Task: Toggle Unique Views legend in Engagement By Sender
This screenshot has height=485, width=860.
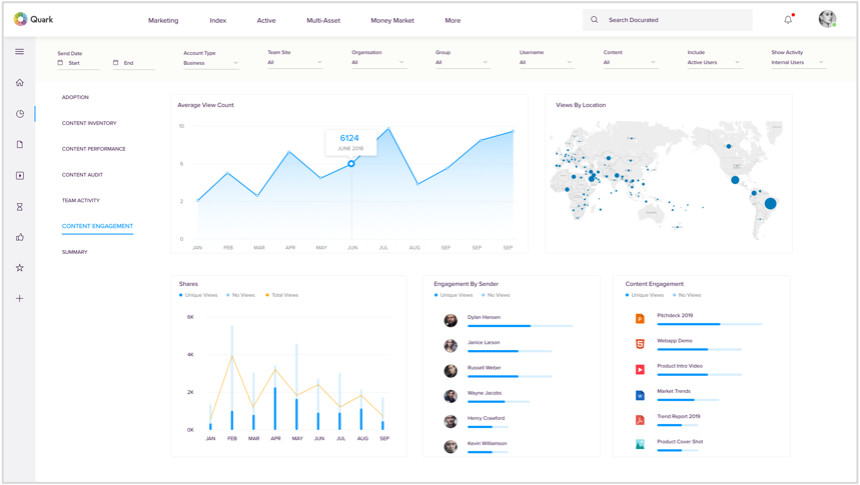Action: point(454,295)
